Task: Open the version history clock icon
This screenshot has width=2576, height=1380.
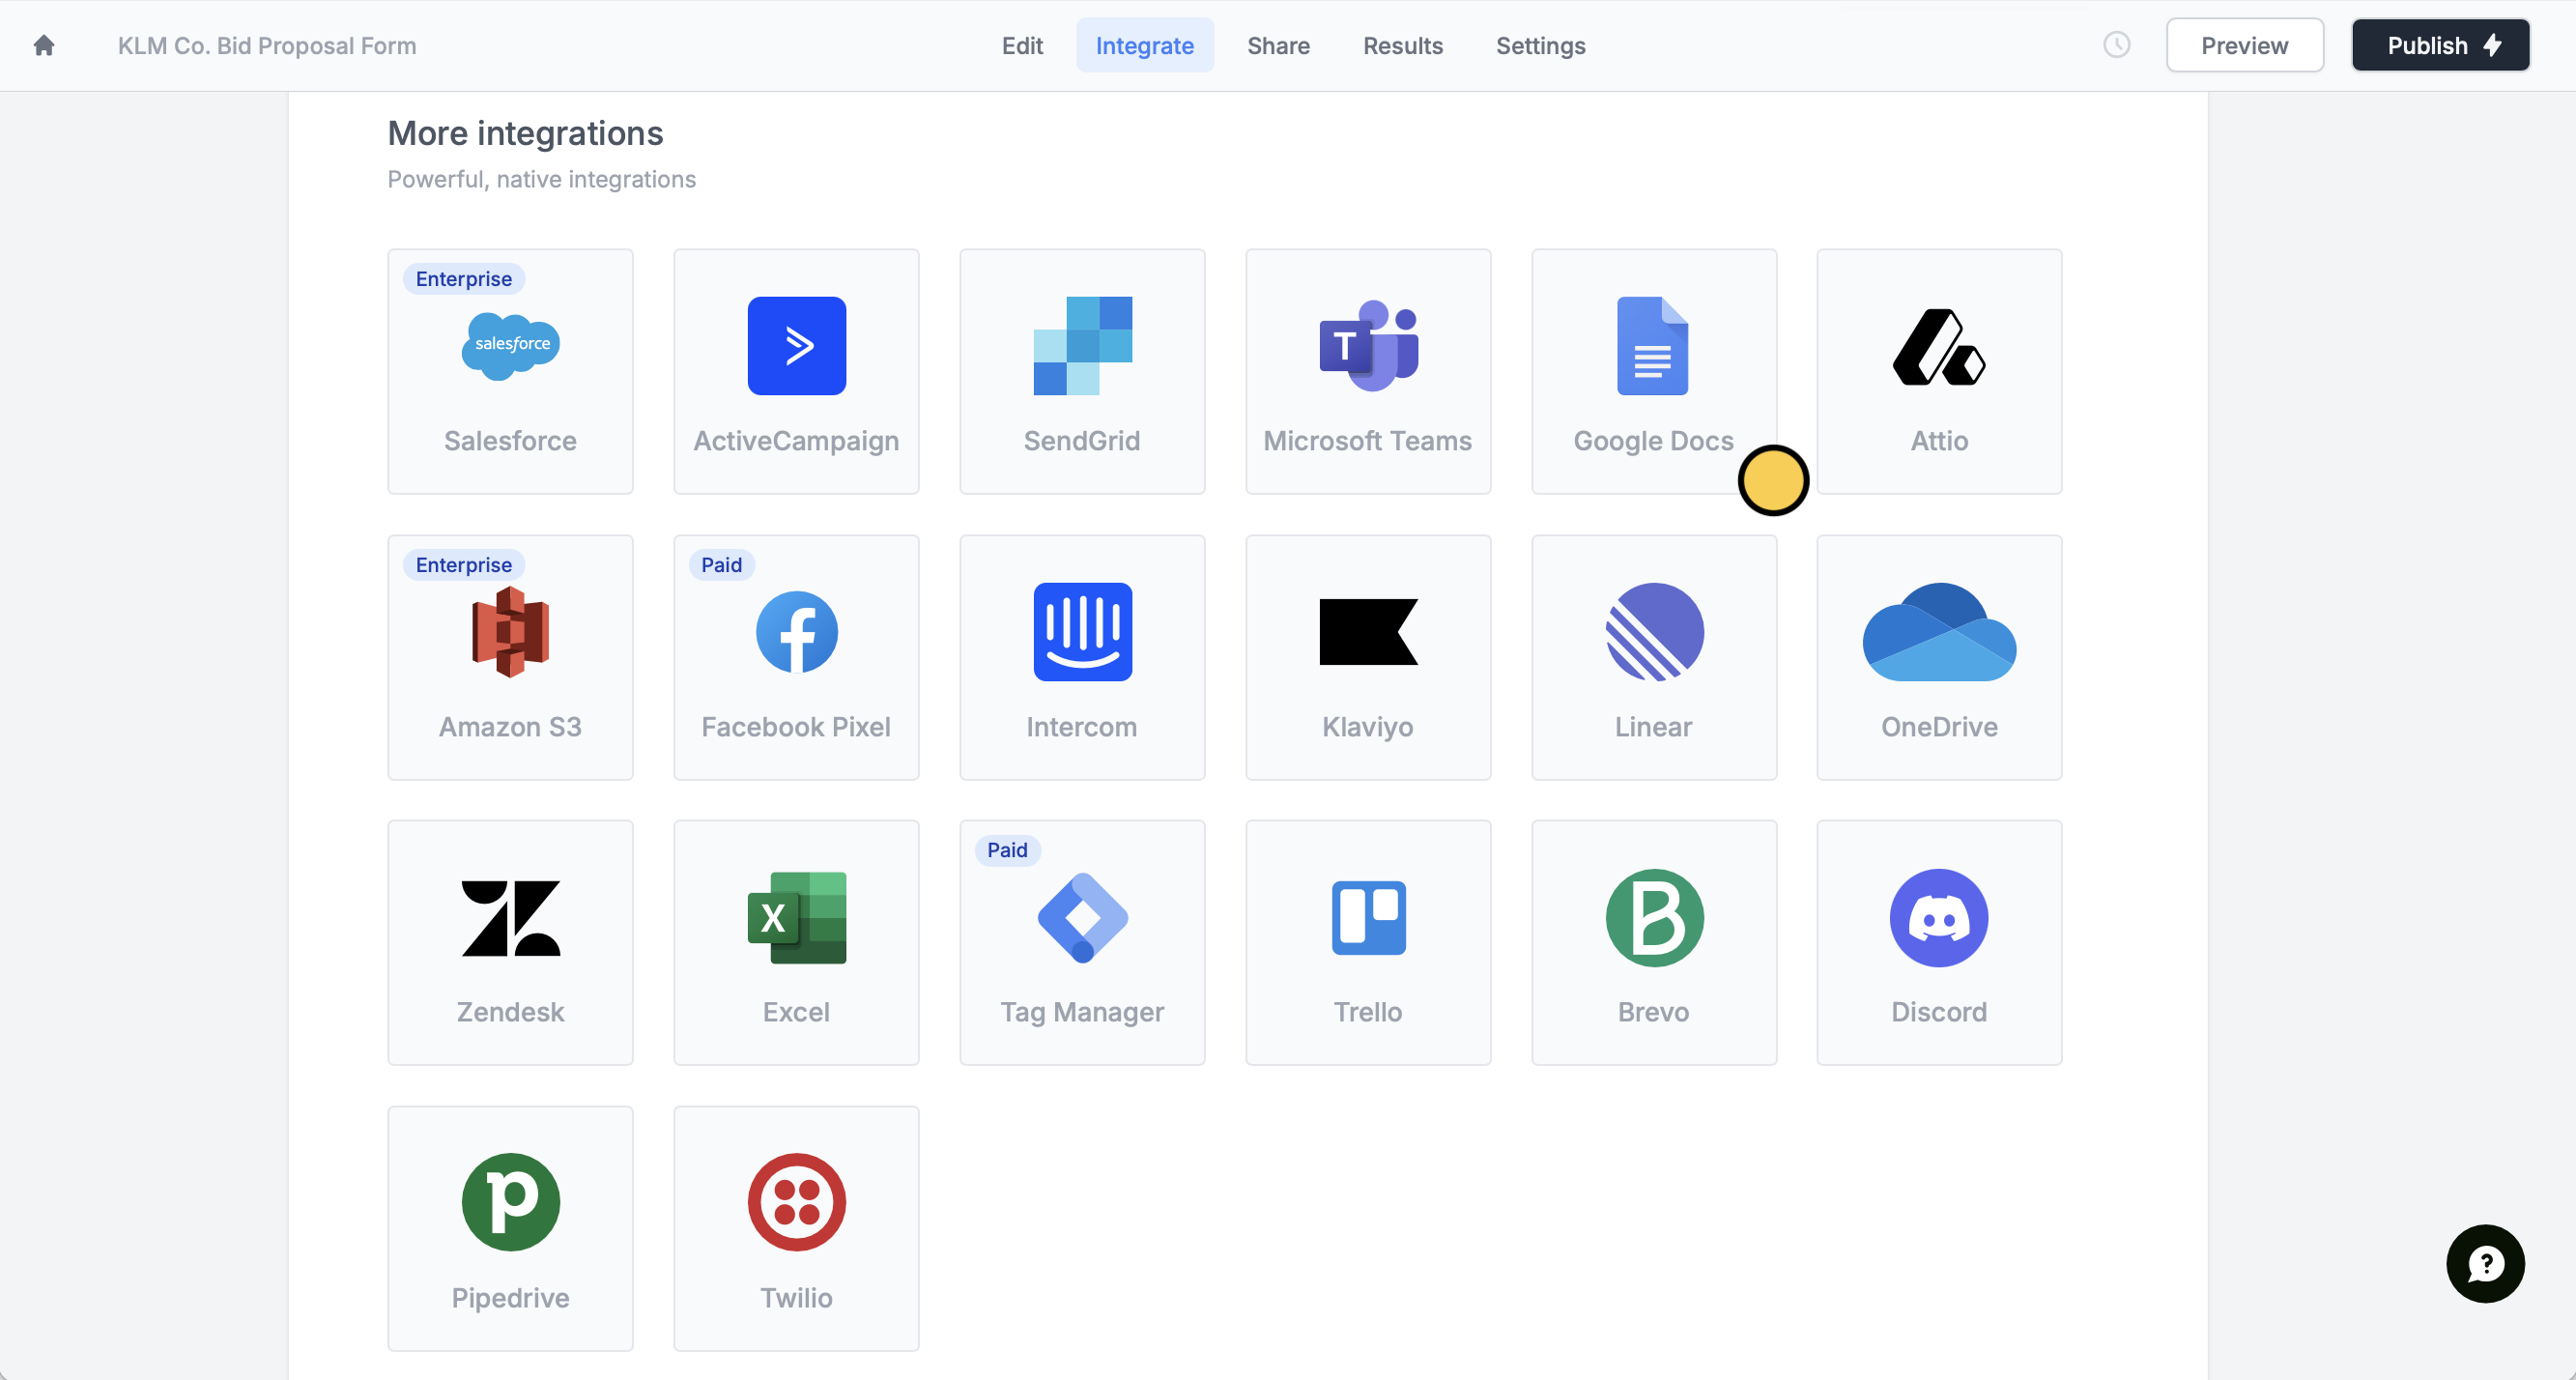Action: pyautogui.click(x=2116, y=45)
